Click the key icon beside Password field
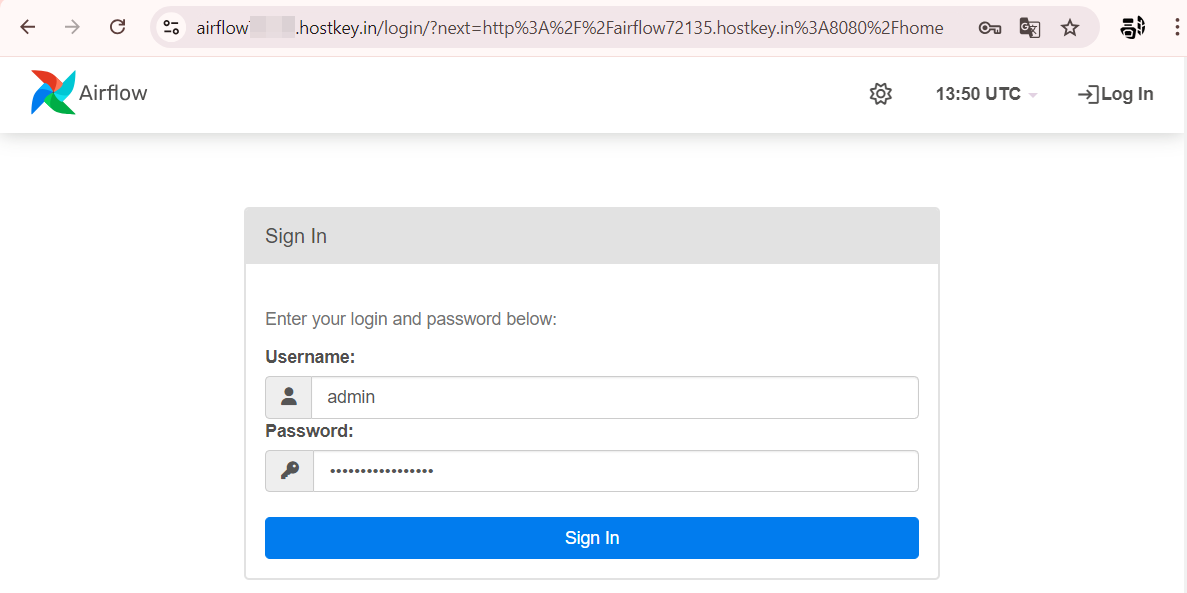1187x593 pixels. (x=289, y=471)
